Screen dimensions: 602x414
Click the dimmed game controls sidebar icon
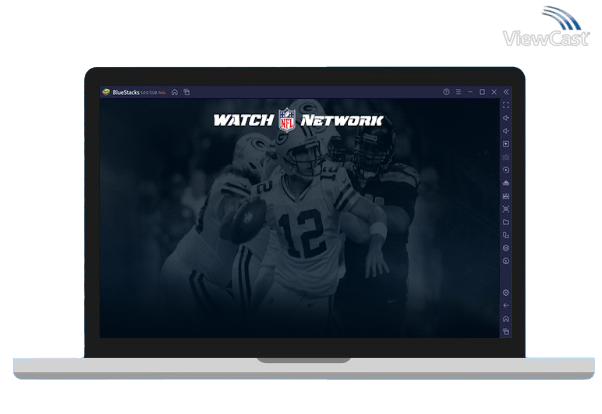(506, 157)
